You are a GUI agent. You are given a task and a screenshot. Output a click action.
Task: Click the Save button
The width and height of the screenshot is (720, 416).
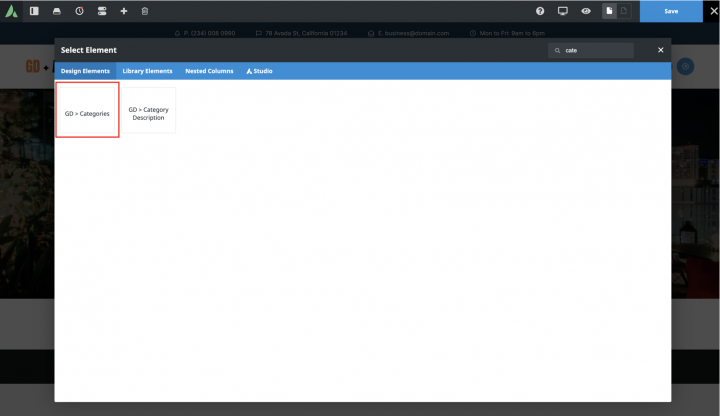tap(671, 11)
